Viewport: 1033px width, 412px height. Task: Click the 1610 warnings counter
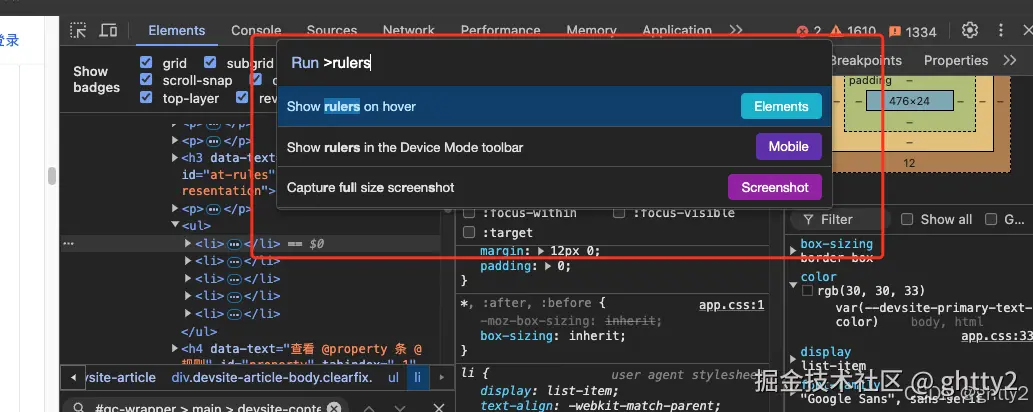point(853,32)
